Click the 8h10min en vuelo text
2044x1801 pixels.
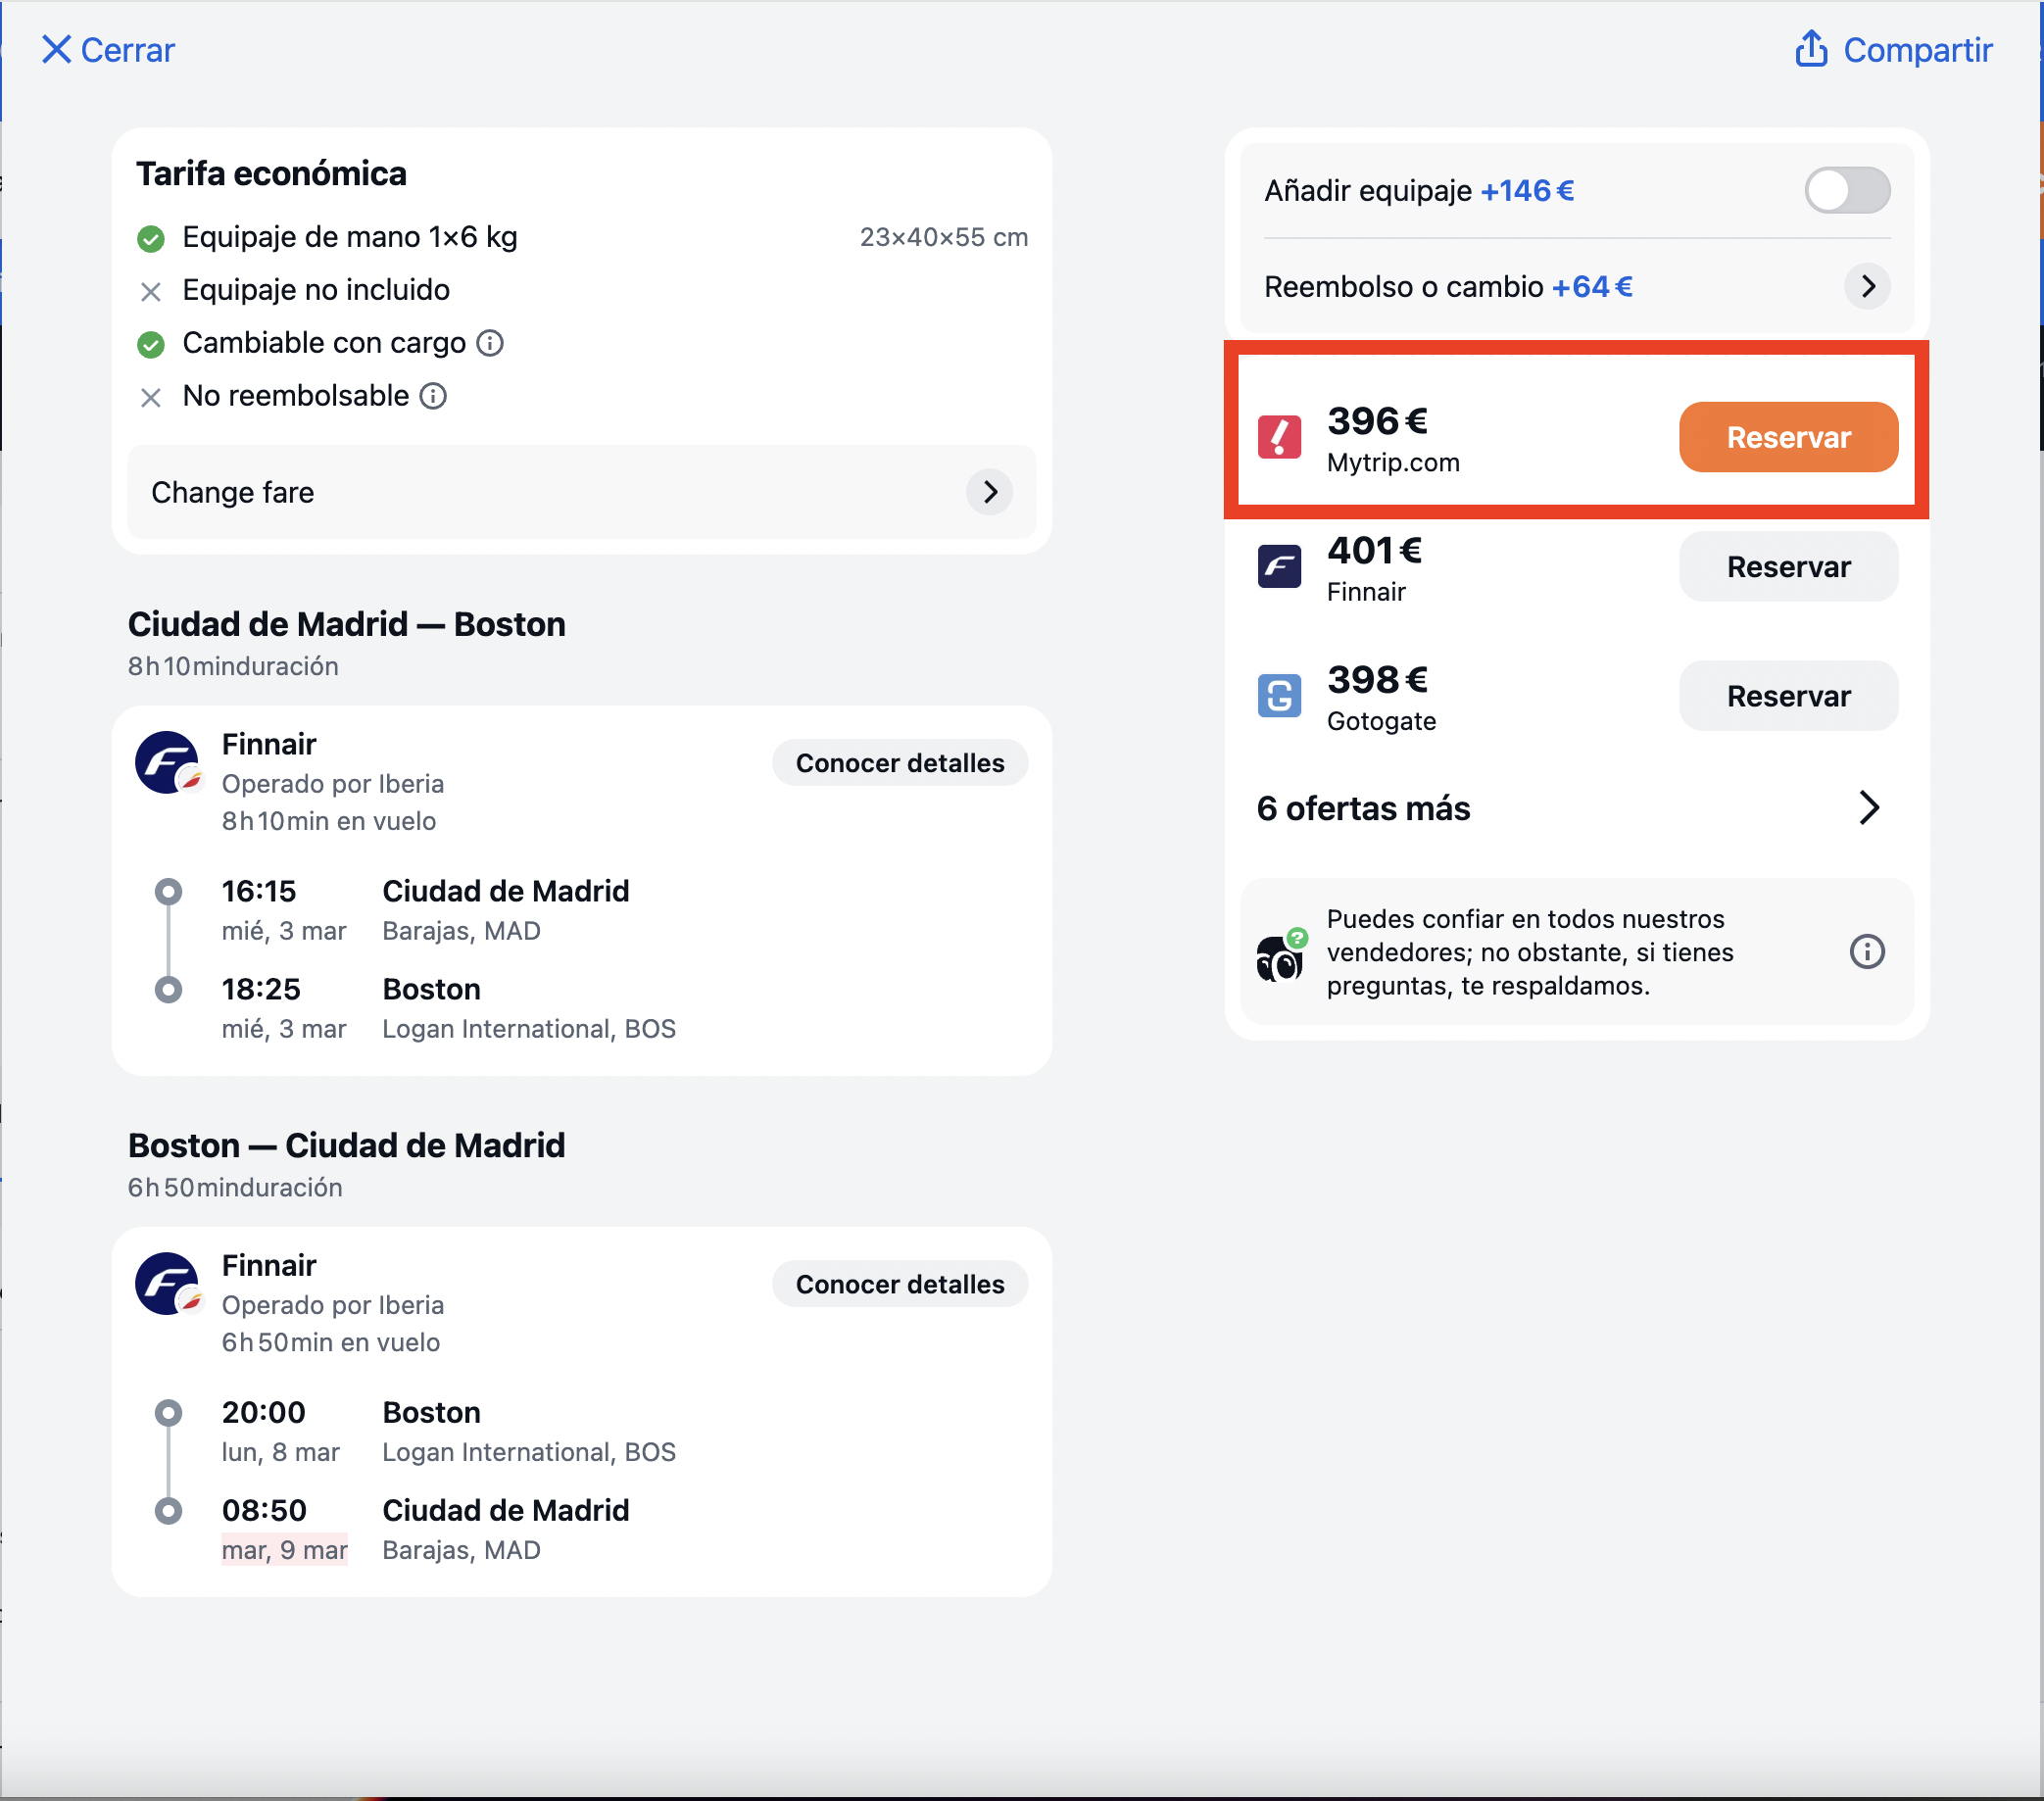(329, 821)
